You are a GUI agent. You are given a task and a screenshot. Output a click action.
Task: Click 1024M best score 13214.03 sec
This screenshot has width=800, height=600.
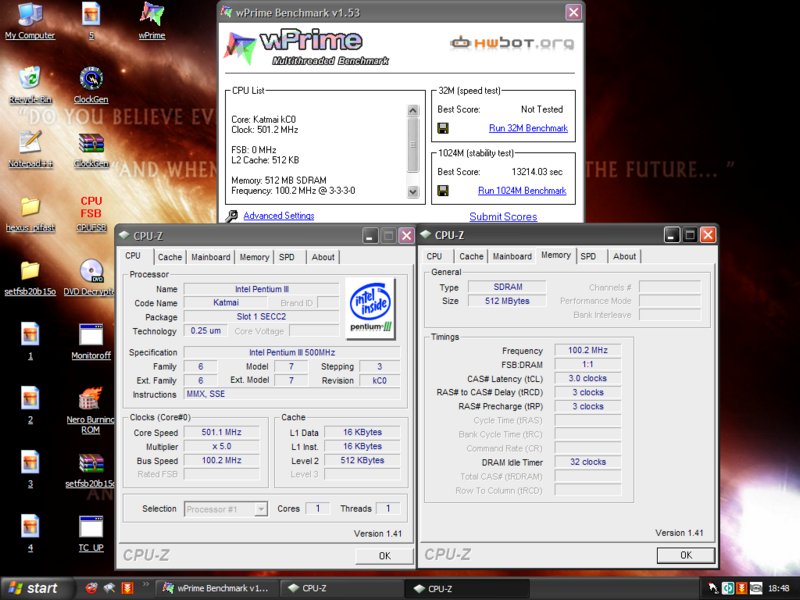[537, 172]
